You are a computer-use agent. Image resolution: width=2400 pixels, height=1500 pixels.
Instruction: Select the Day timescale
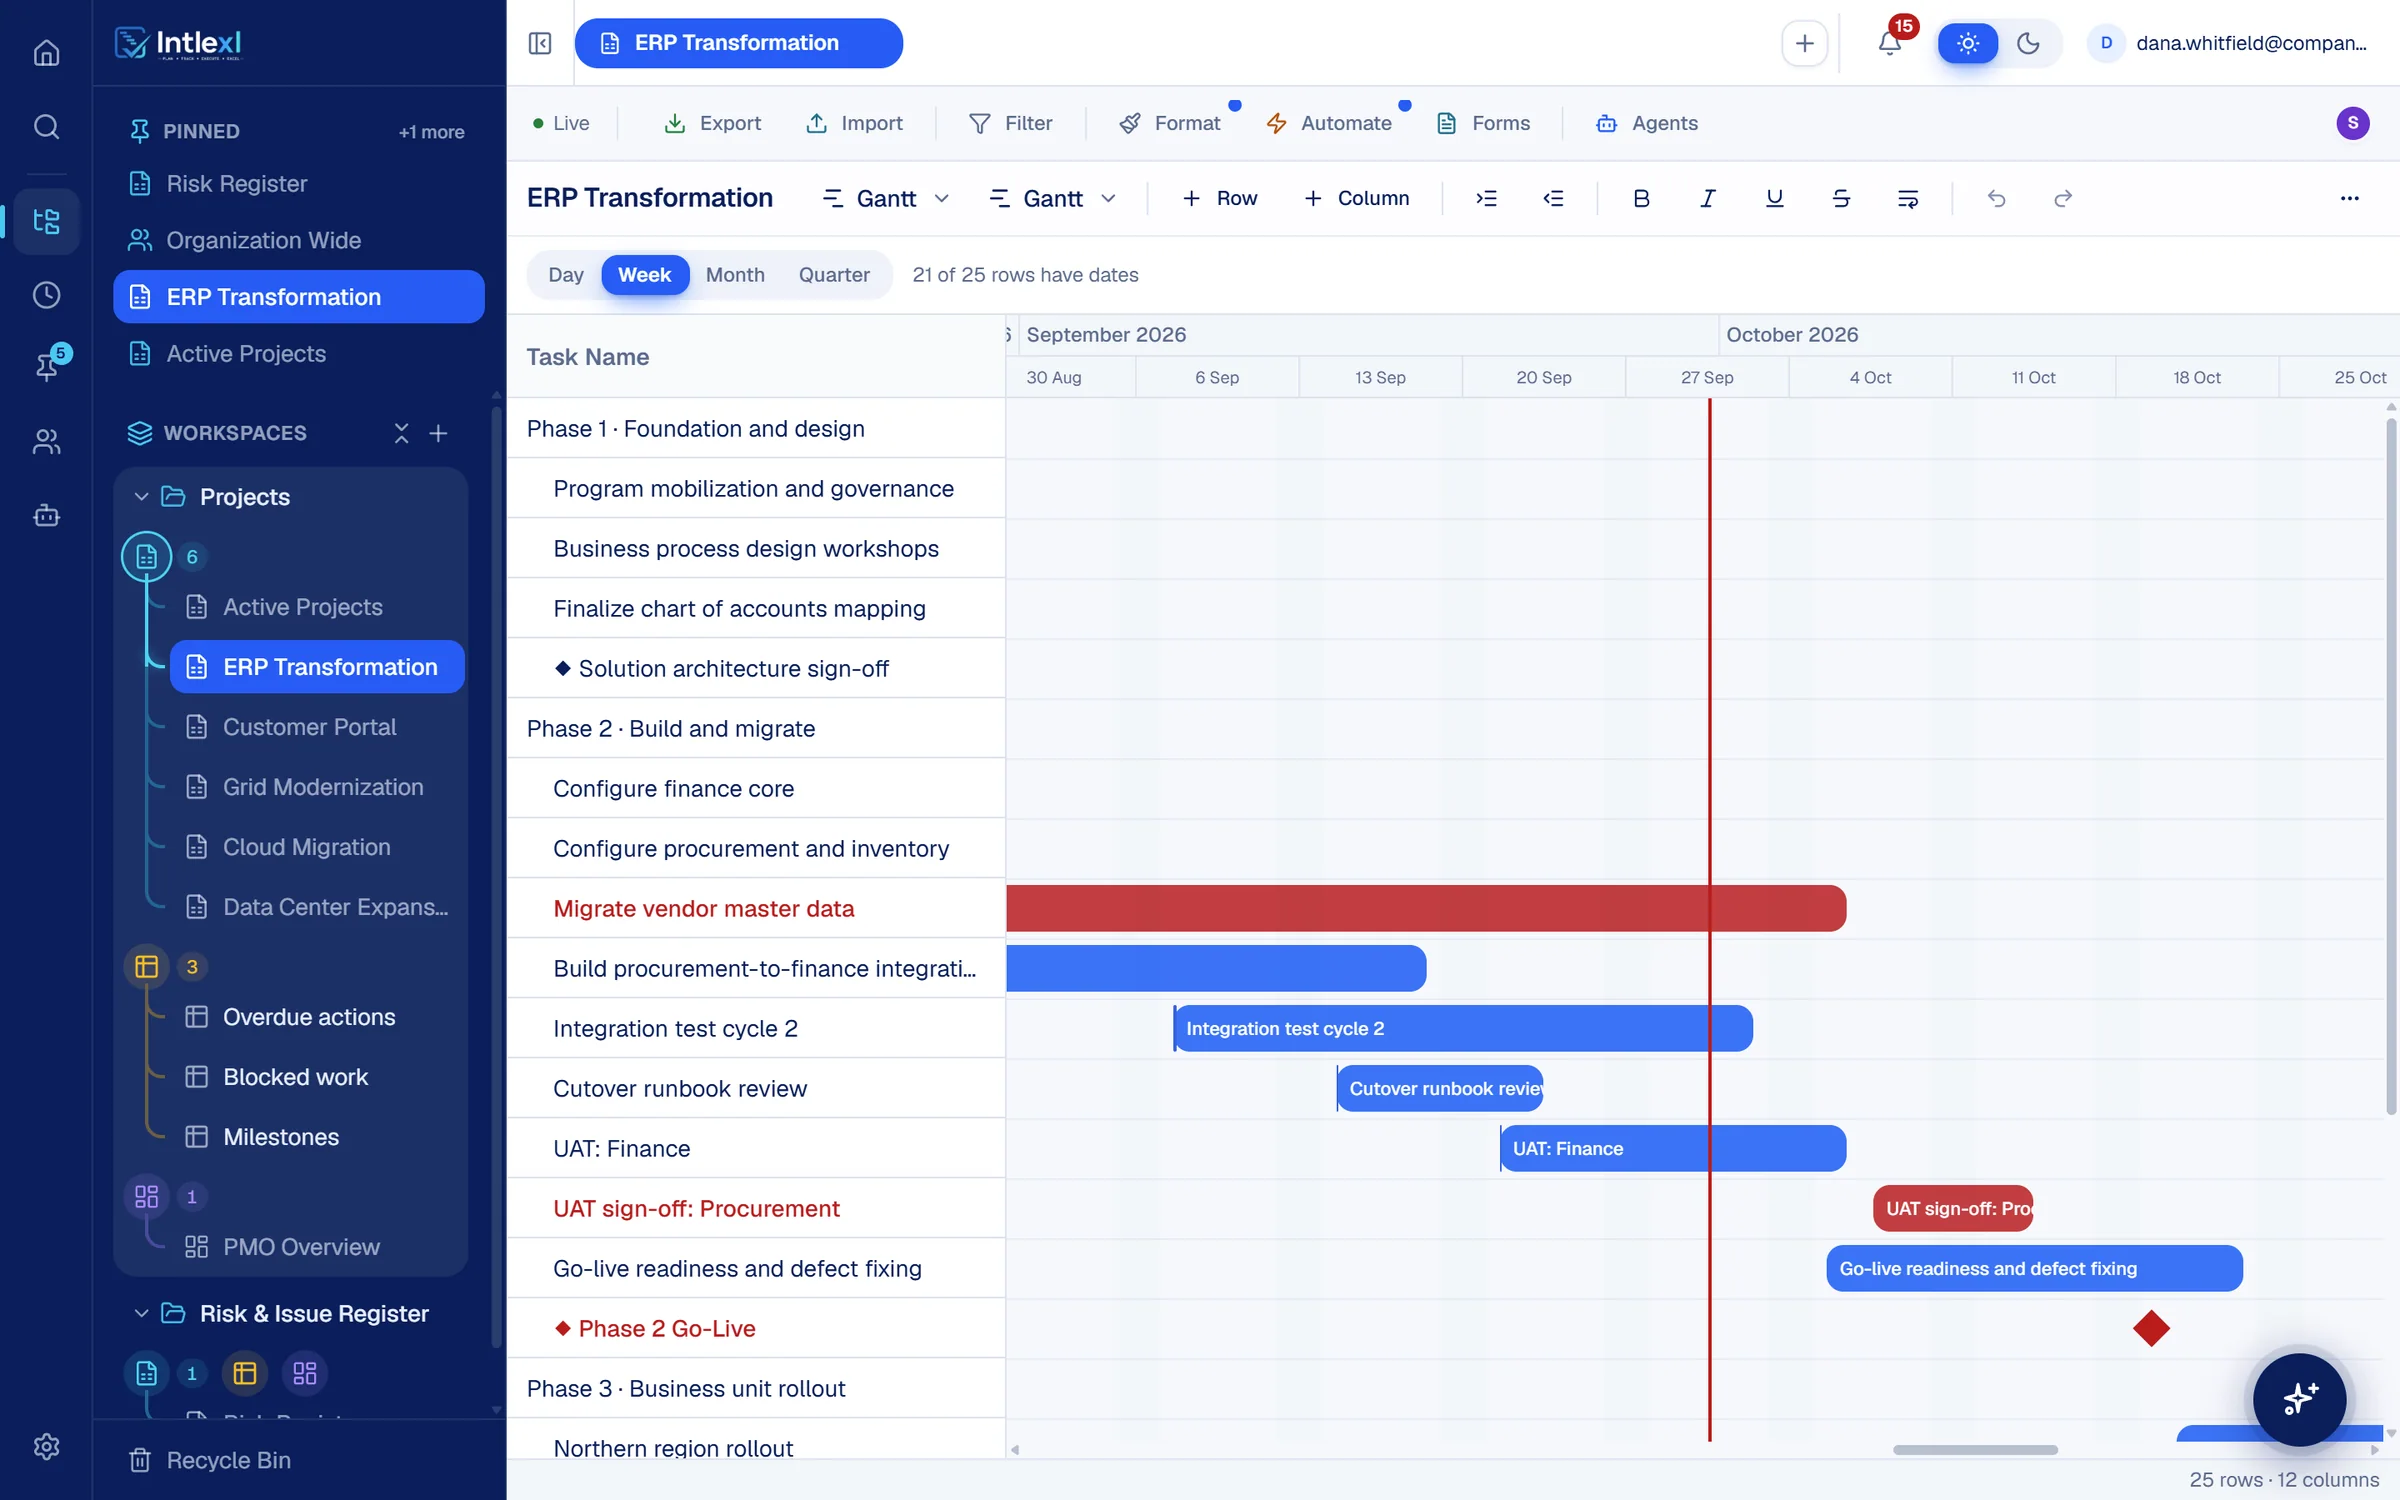pos(565,275)
